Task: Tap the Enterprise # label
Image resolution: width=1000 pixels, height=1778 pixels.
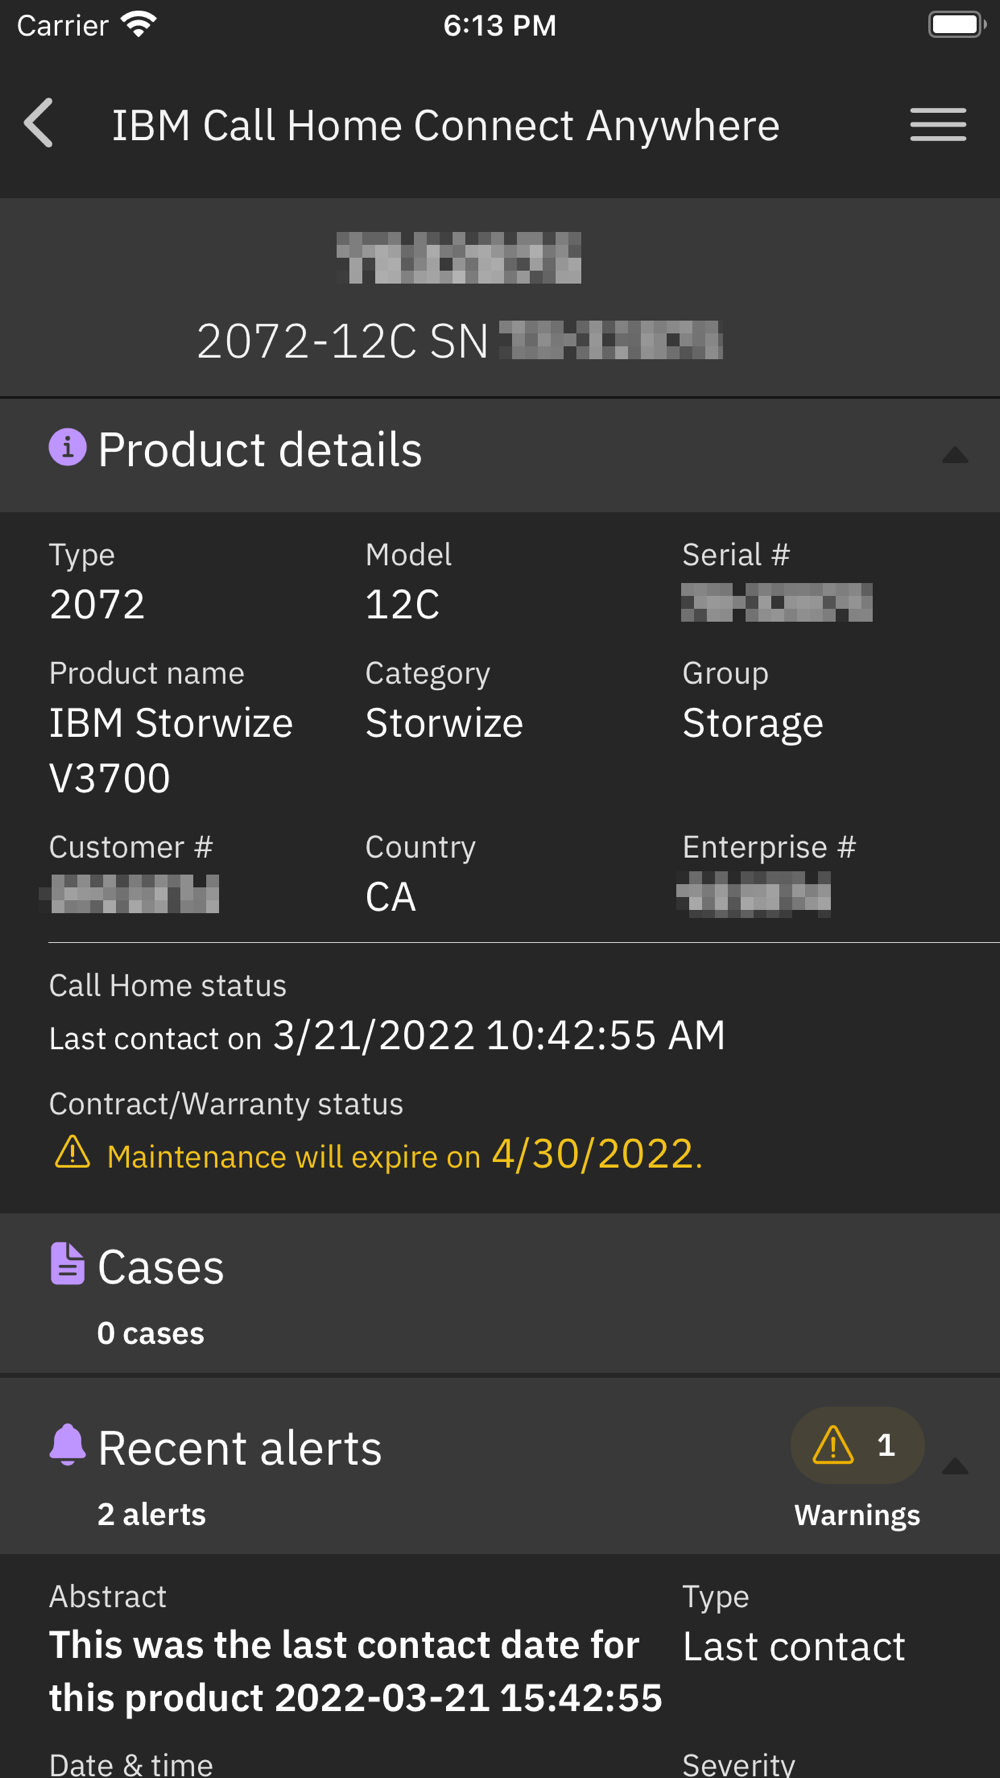Action: pos(769,847)
